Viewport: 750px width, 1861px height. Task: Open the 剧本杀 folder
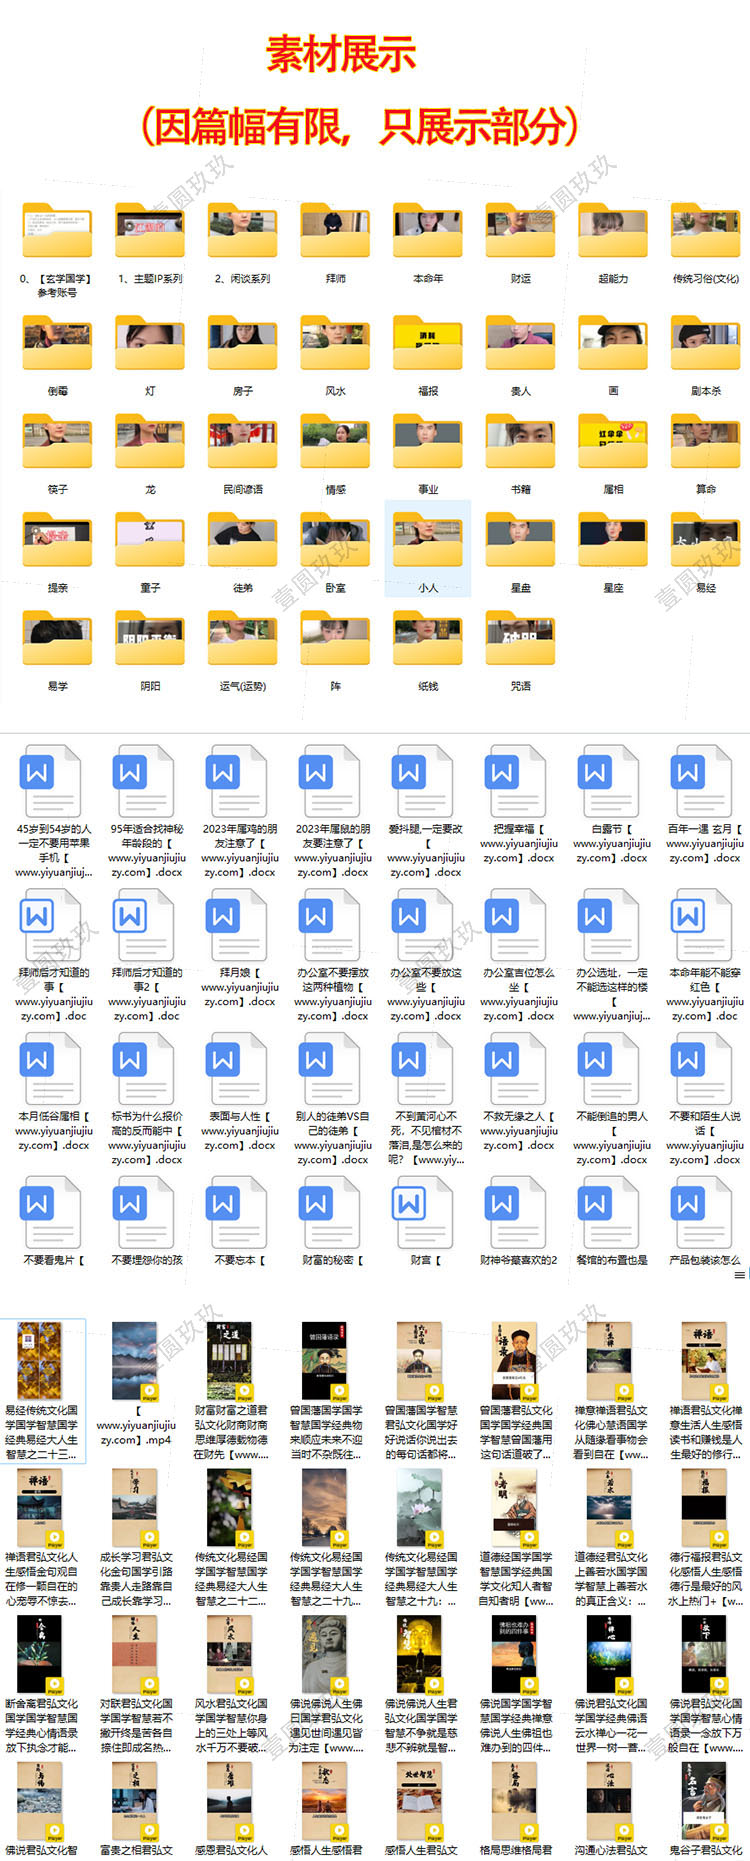point(705,346)
